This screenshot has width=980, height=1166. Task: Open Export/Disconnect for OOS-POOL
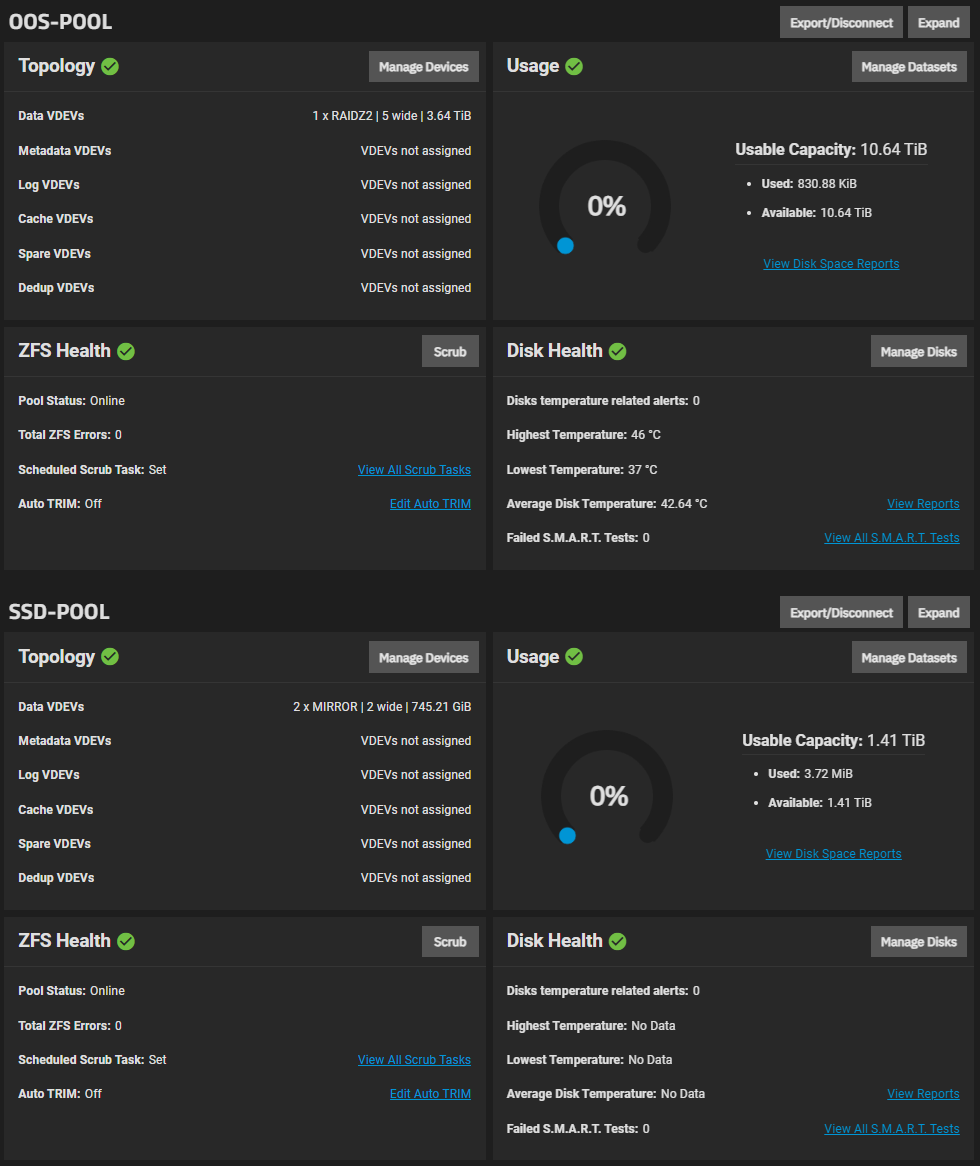click(x=841, y=22)
